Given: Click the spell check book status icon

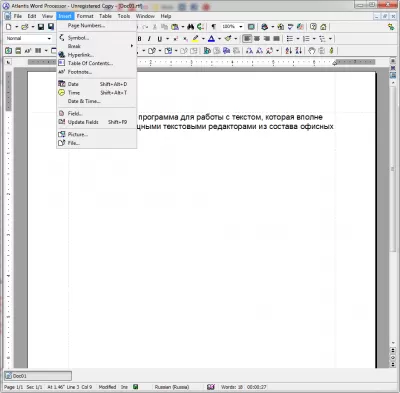Looking at the screenshot, I should point(210,387).
